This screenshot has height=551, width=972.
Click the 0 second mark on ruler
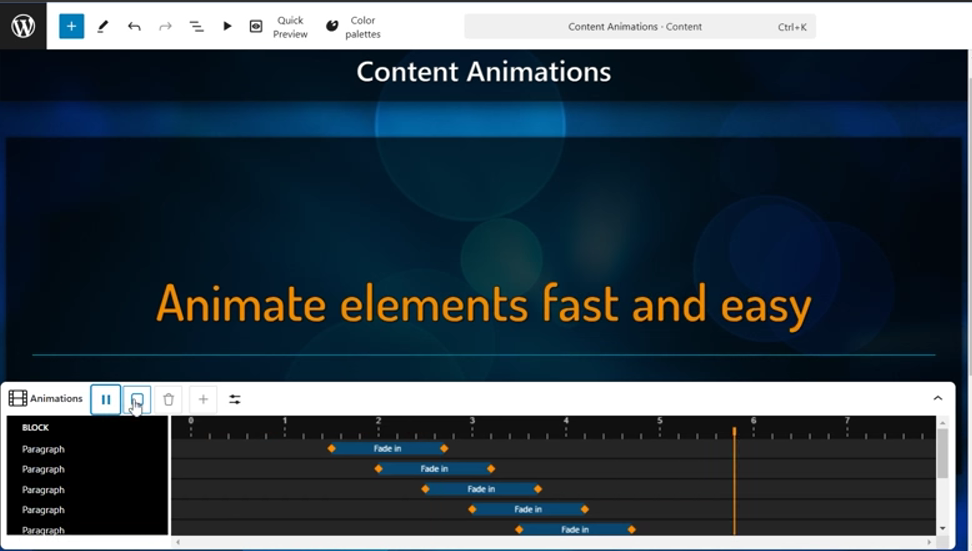(191, 421)
